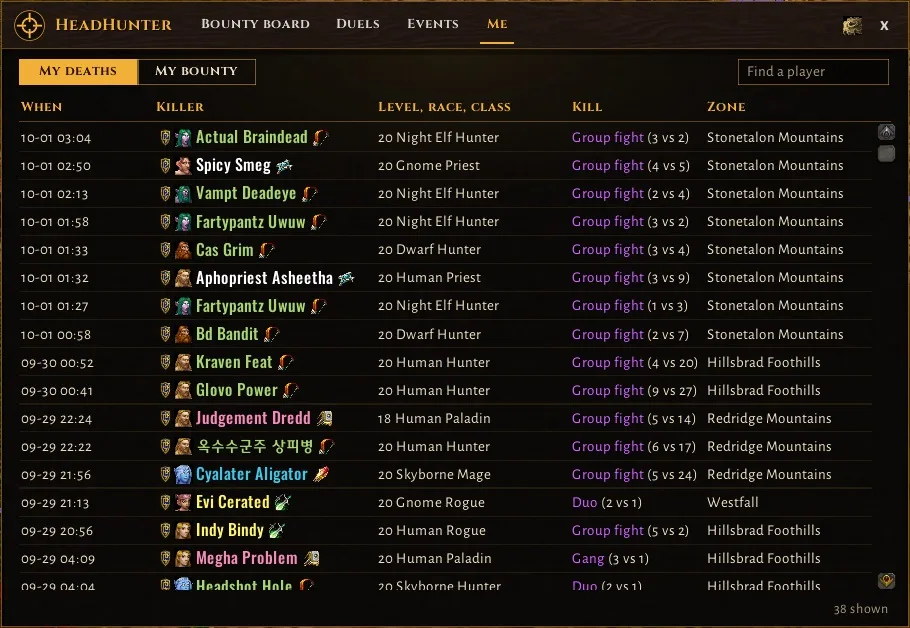Click the Find a player search field
This screenshot has height=628, width=910.
tap(813, 71)
